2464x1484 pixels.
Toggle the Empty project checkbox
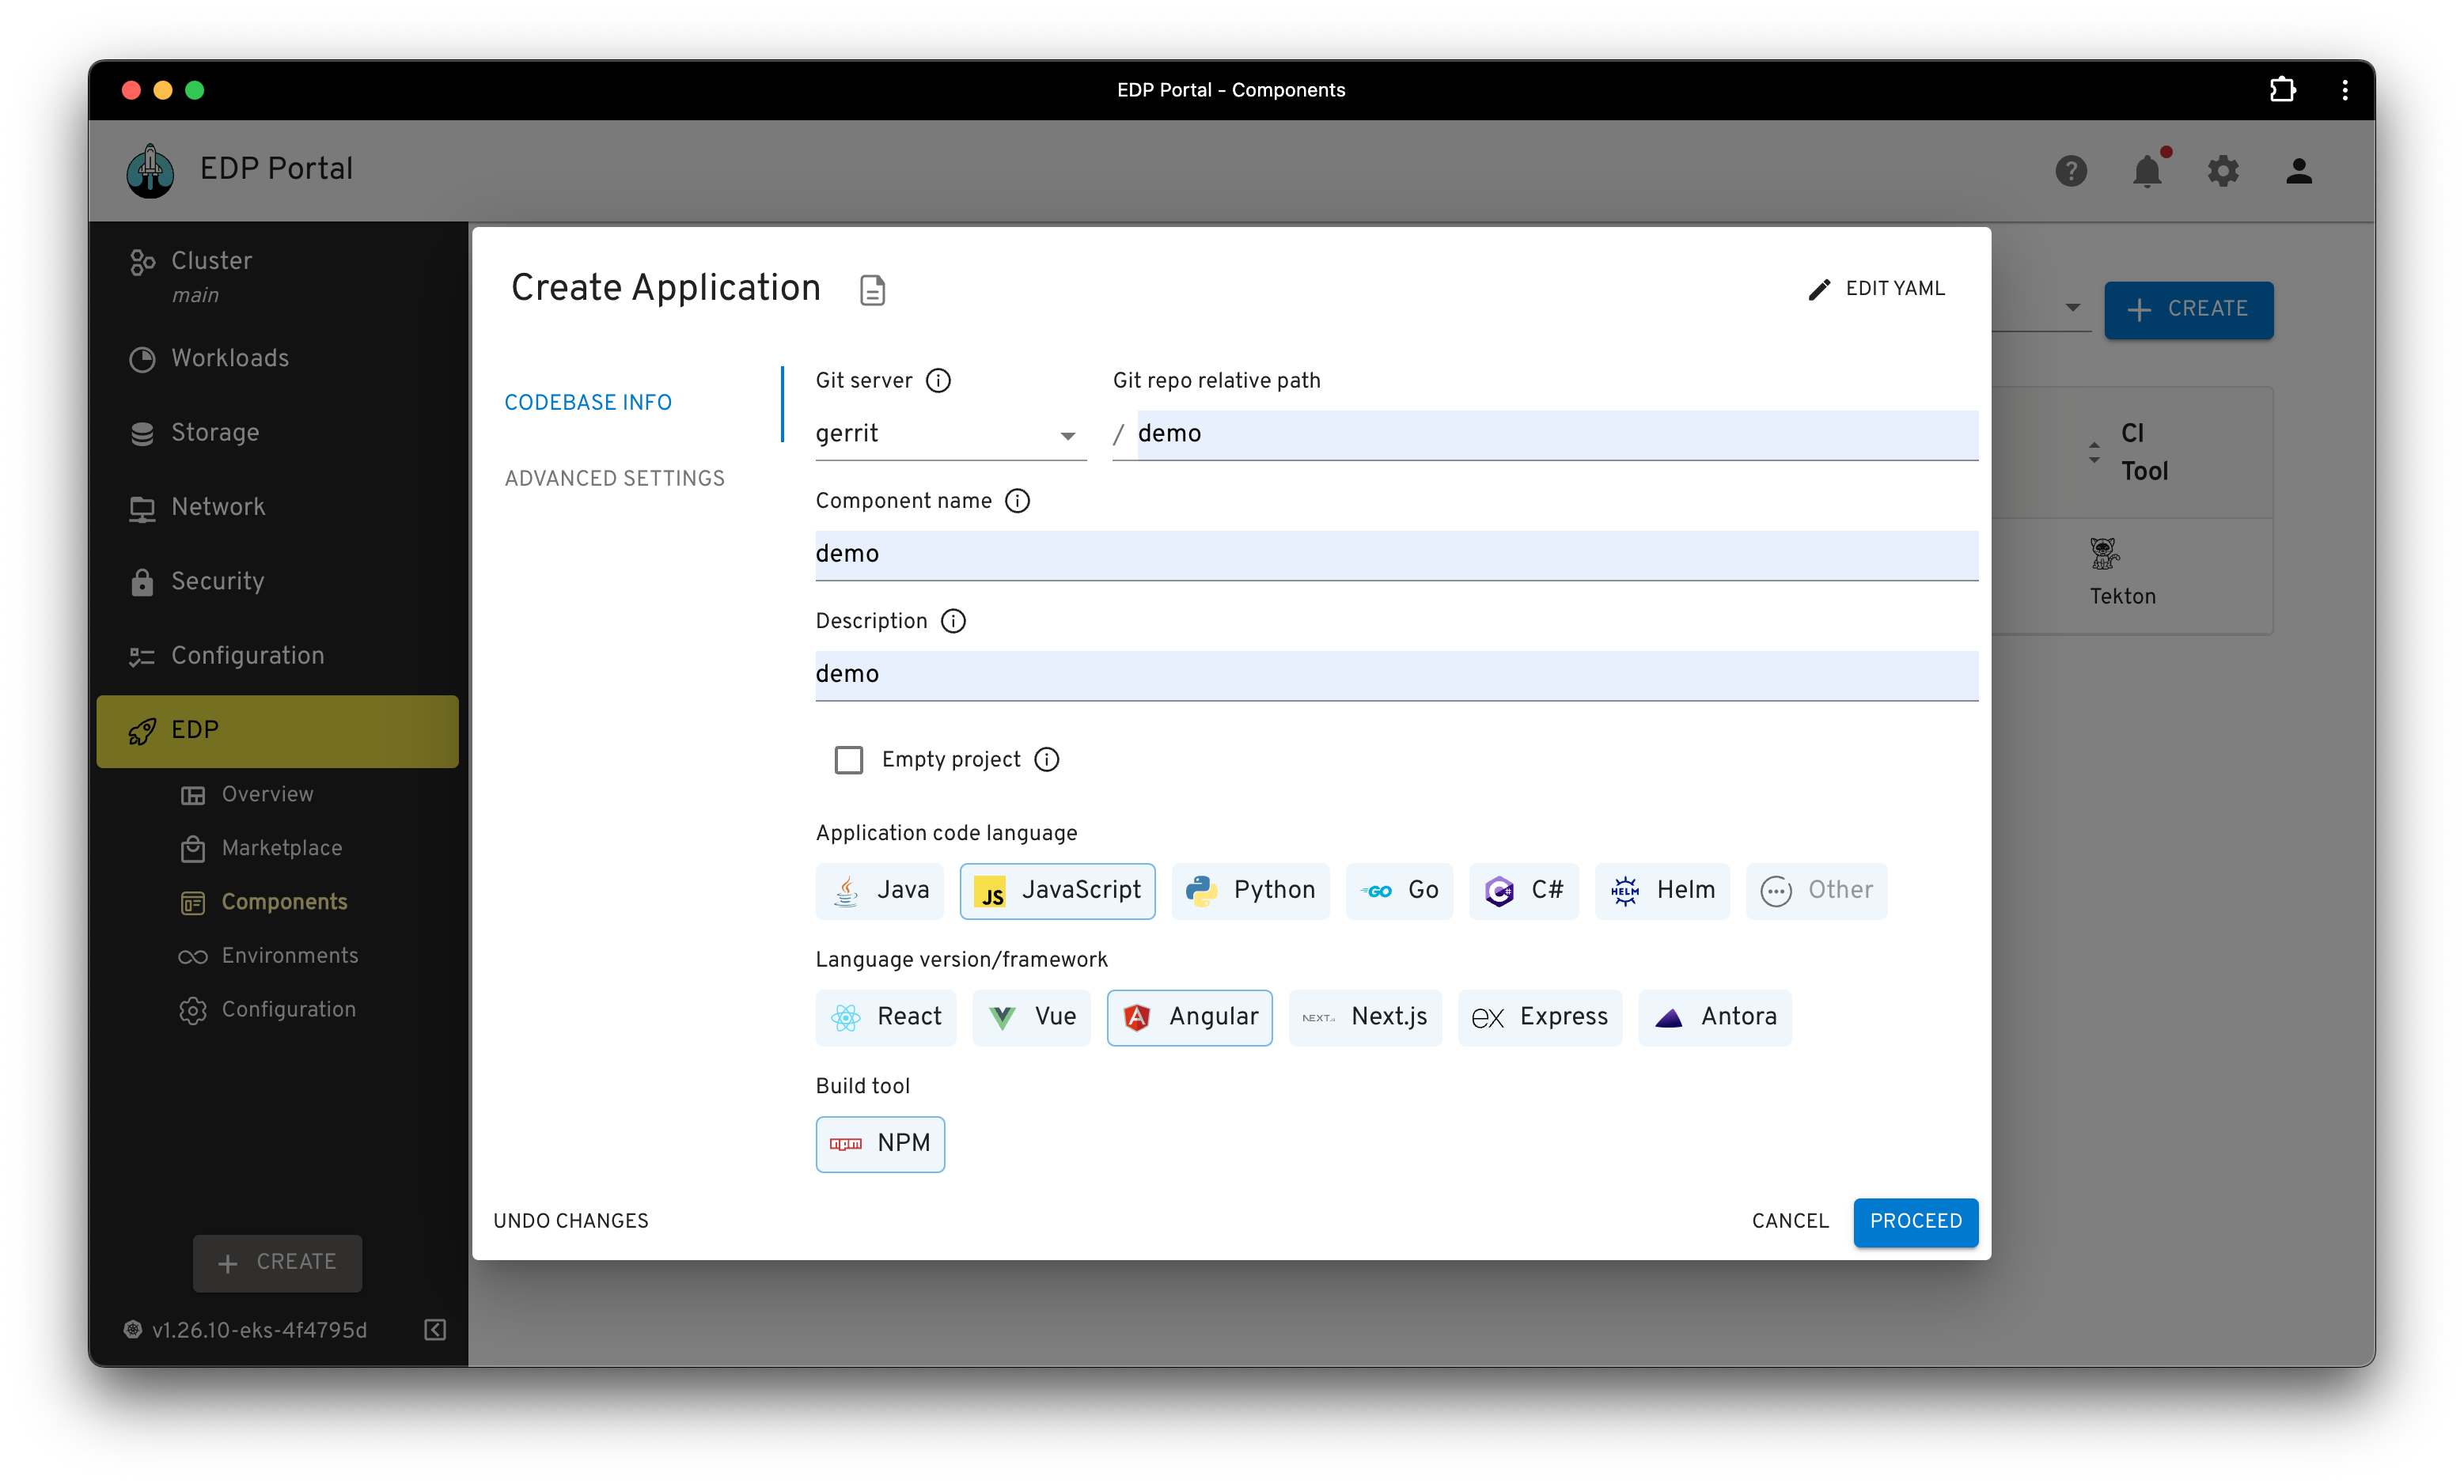click(847, 760)
